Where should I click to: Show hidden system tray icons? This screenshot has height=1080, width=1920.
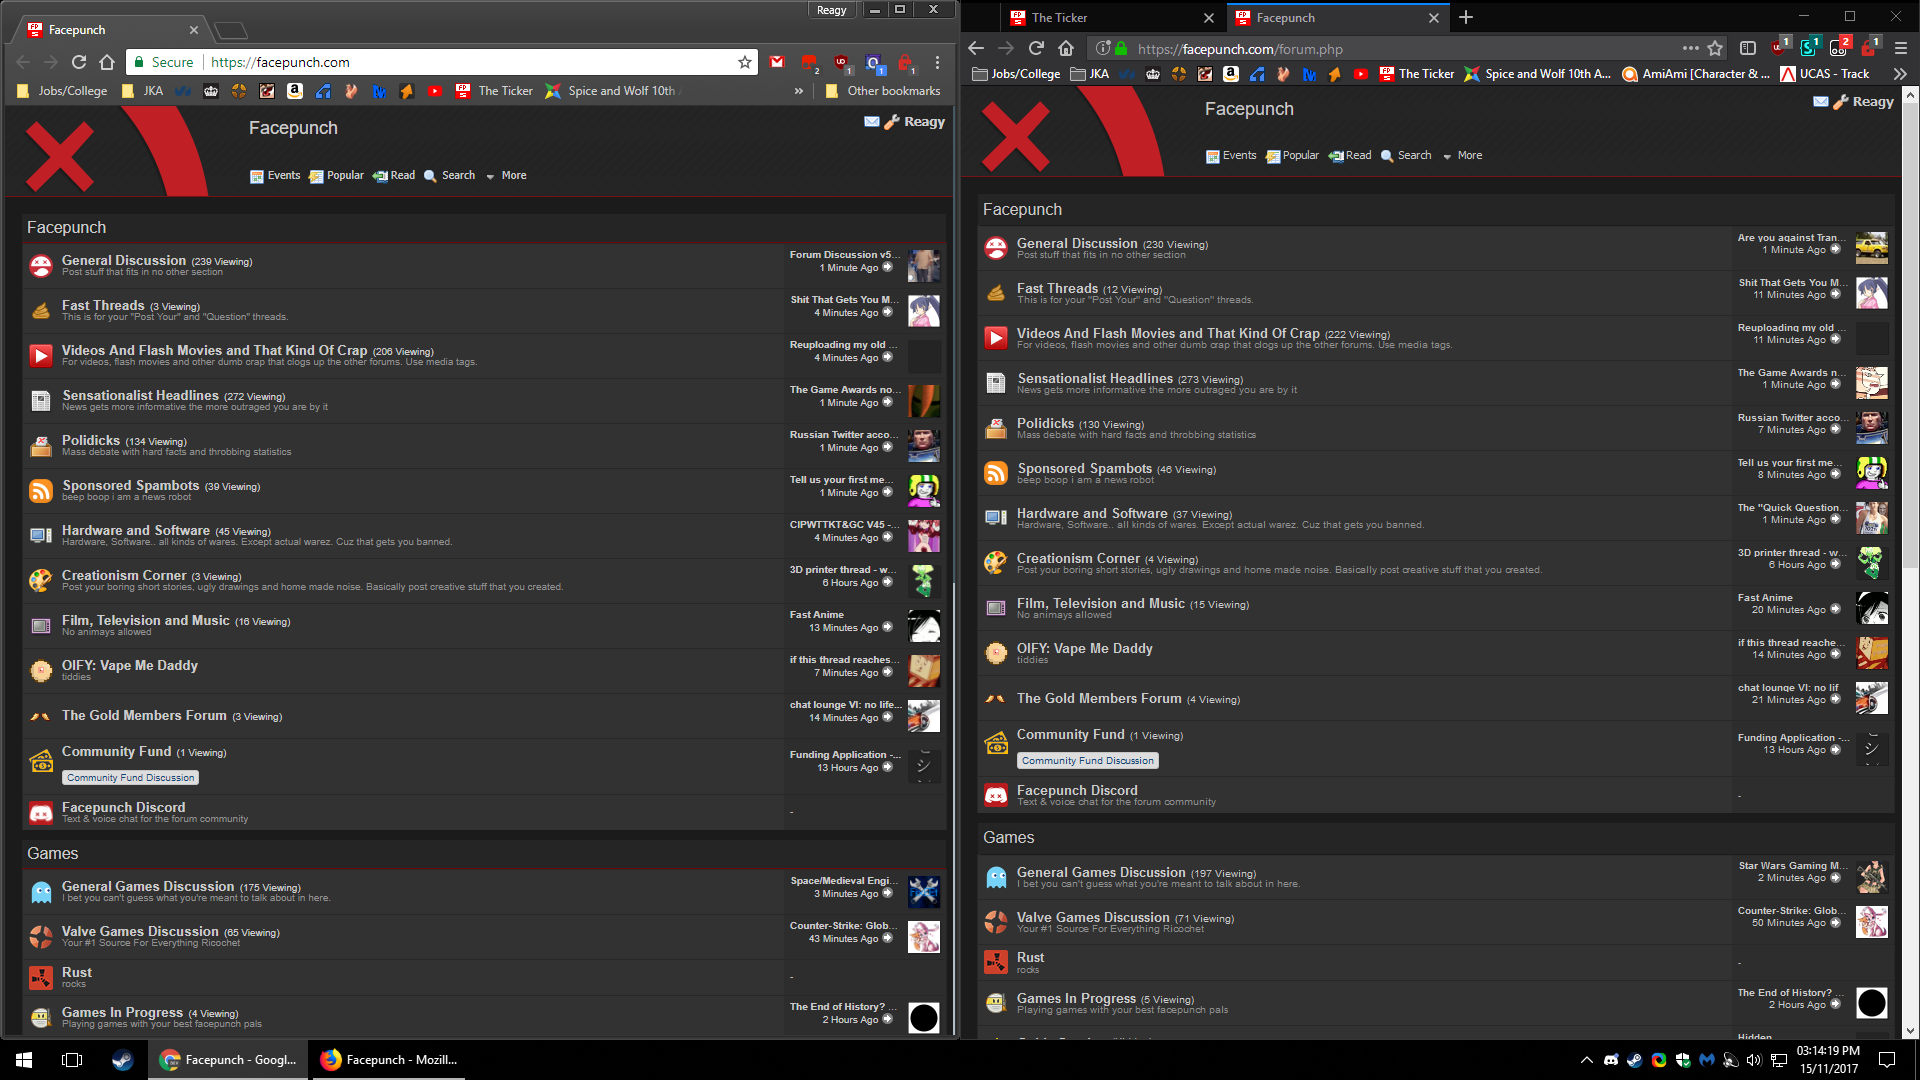click(x=1586, y=1060)
